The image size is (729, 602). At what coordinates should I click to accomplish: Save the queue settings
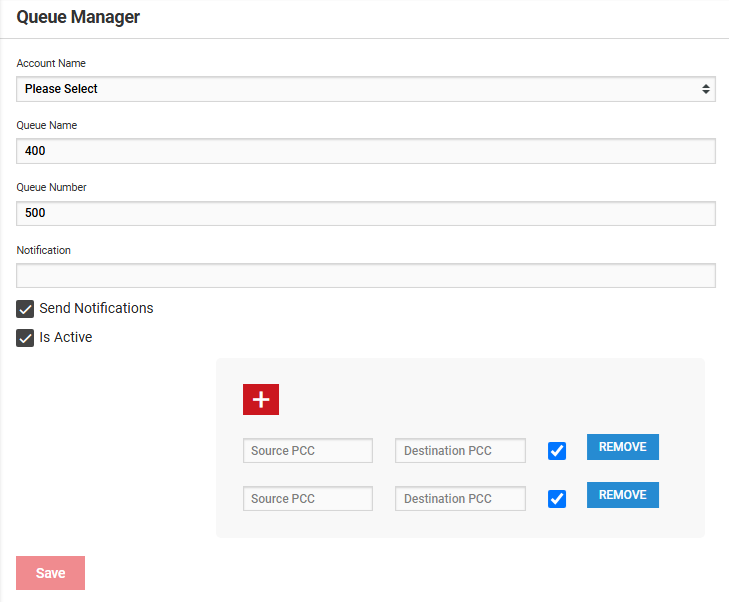coord(51,573)
